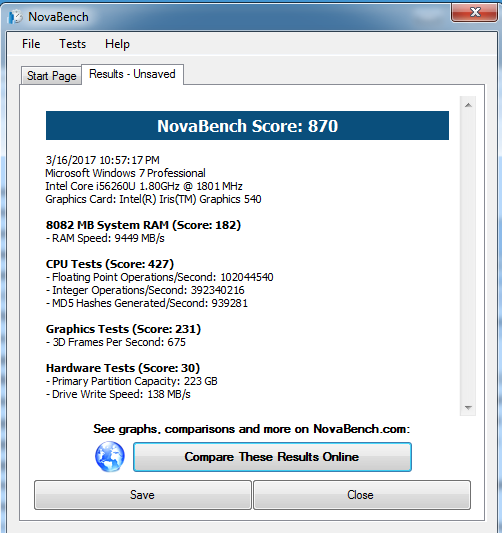Click the globe icon beside Compare button

[x=109, y=457]
